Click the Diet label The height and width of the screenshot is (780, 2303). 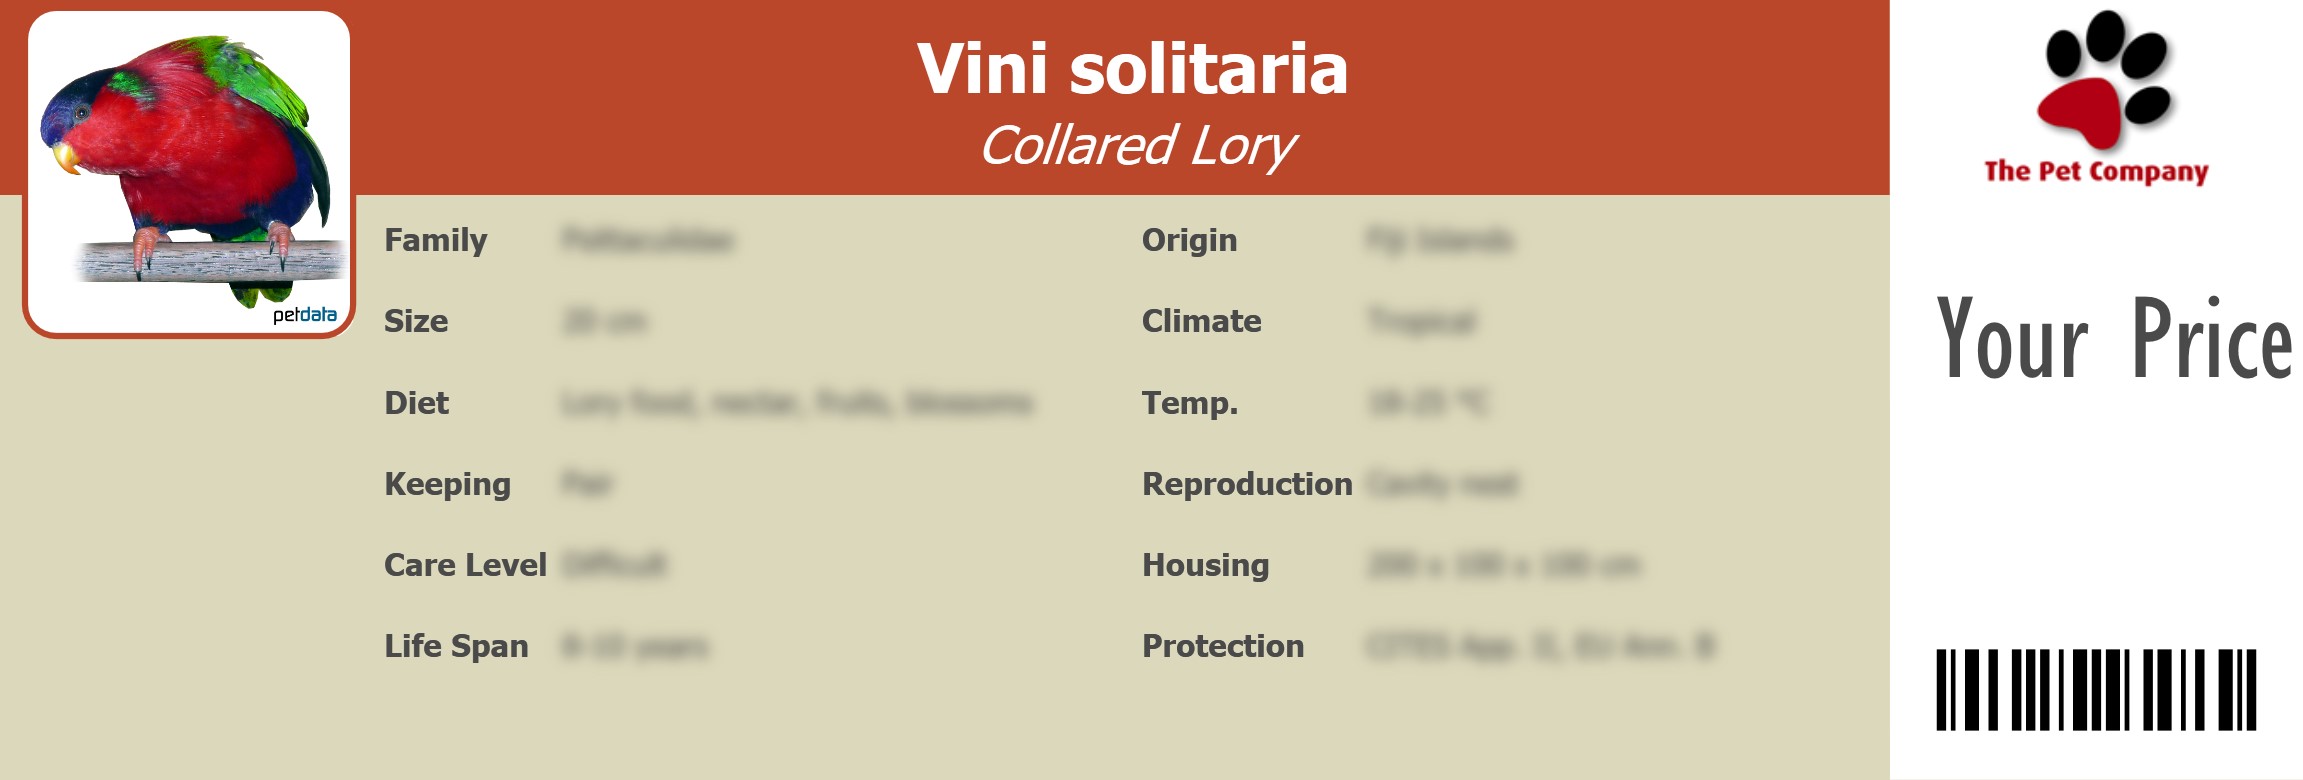coord(416,403)
